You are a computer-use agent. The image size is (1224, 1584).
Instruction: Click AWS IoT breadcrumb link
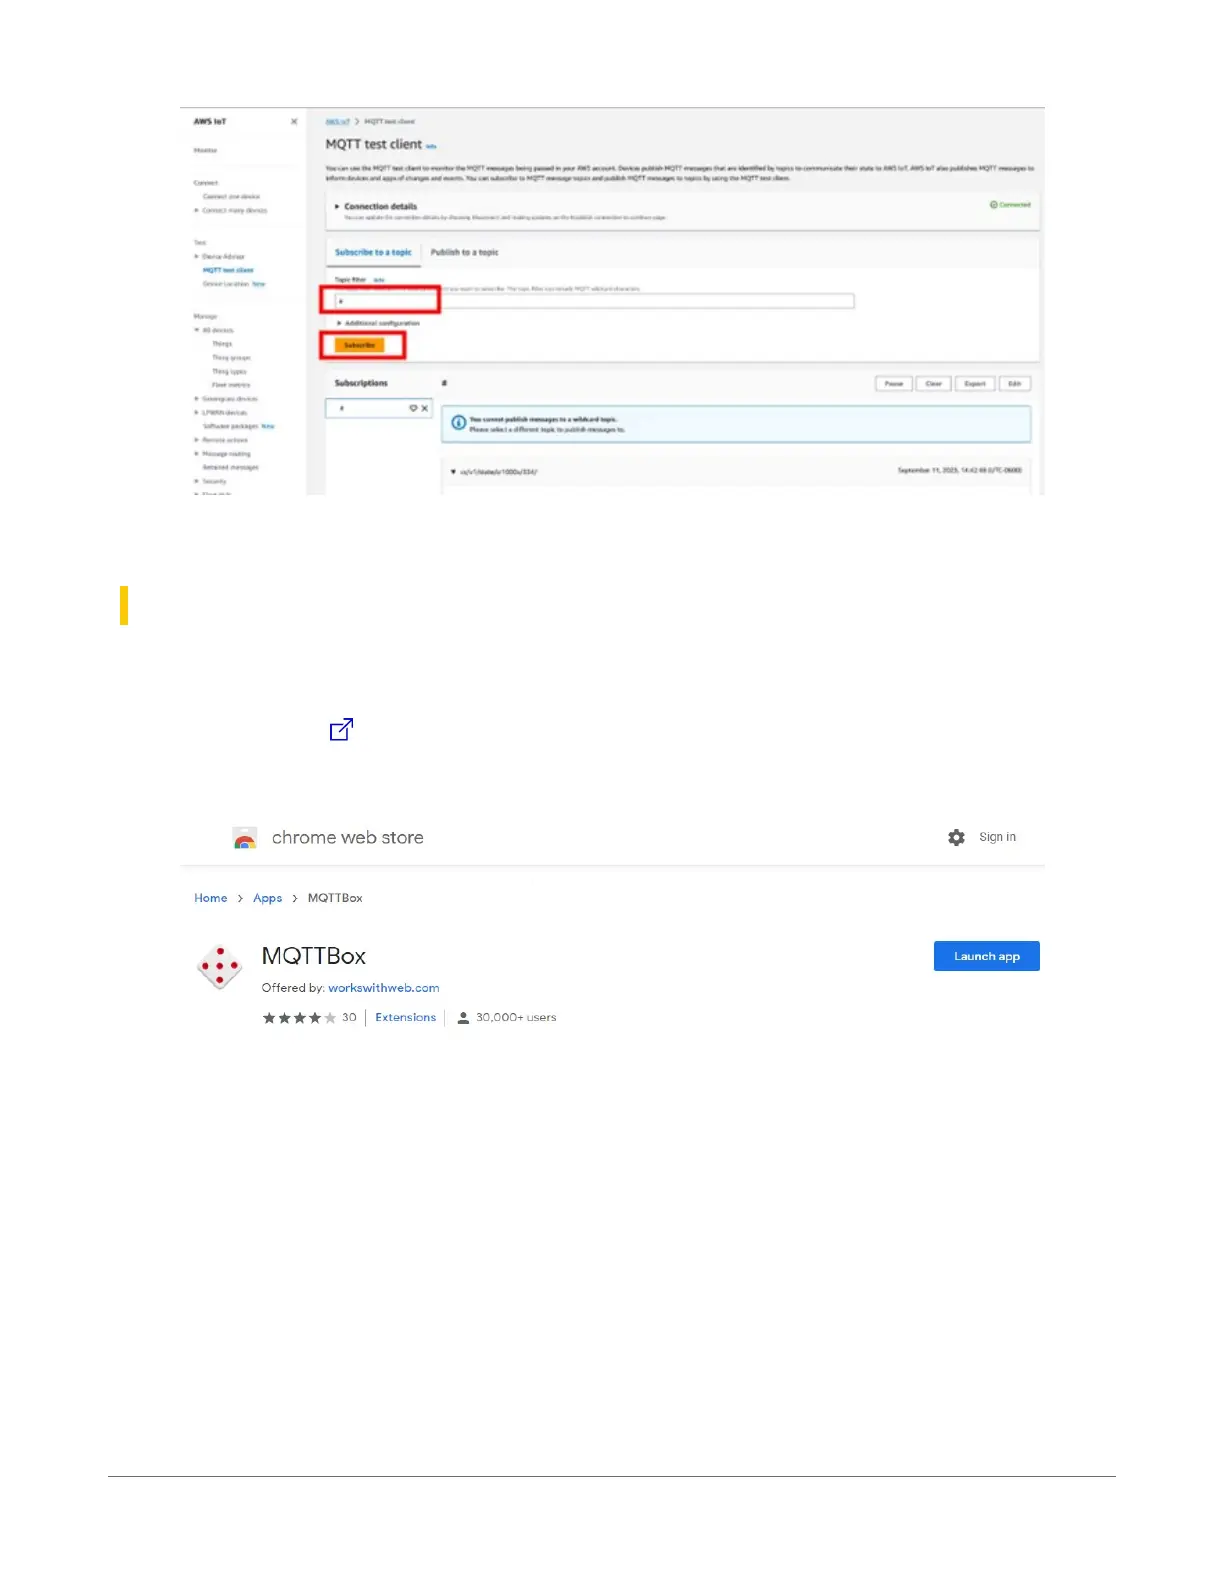[x=338, y=122]
